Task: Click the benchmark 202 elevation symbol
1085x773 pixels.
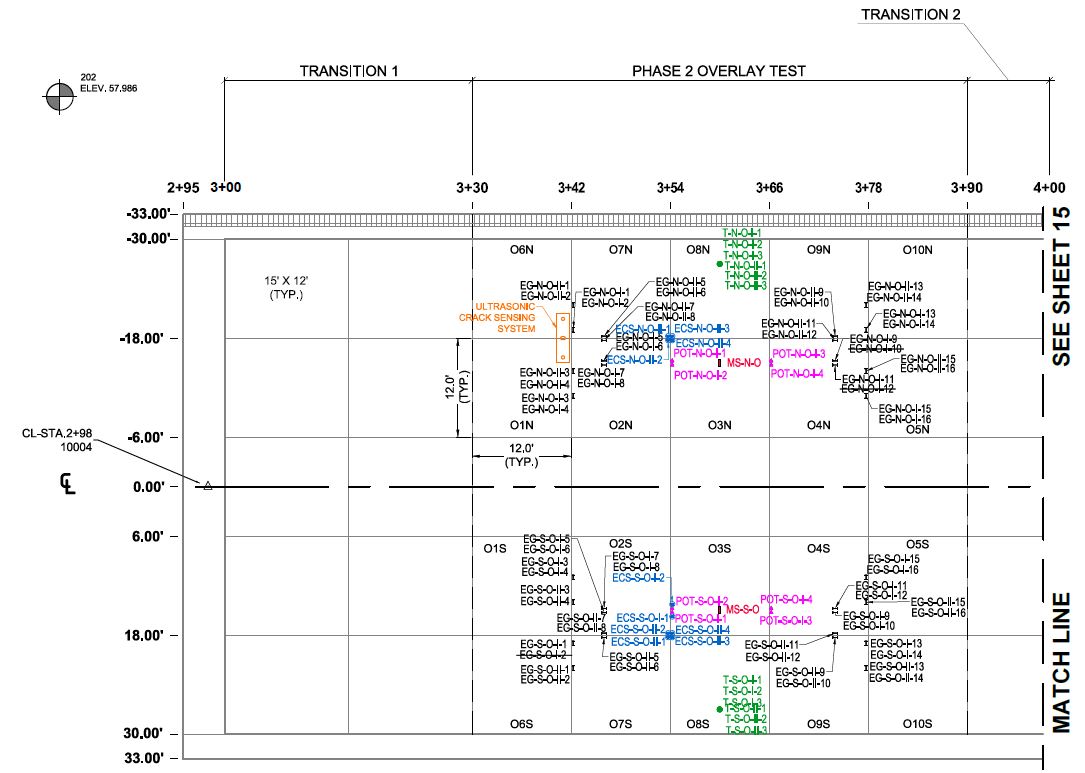Action: pyautogui.click(x=59, y=99)
